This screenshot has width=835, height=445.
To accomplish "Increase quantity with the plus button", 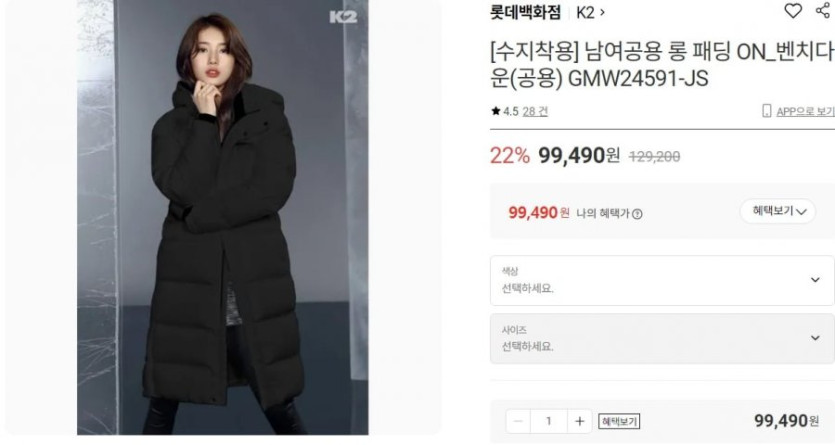I will 579,422.
